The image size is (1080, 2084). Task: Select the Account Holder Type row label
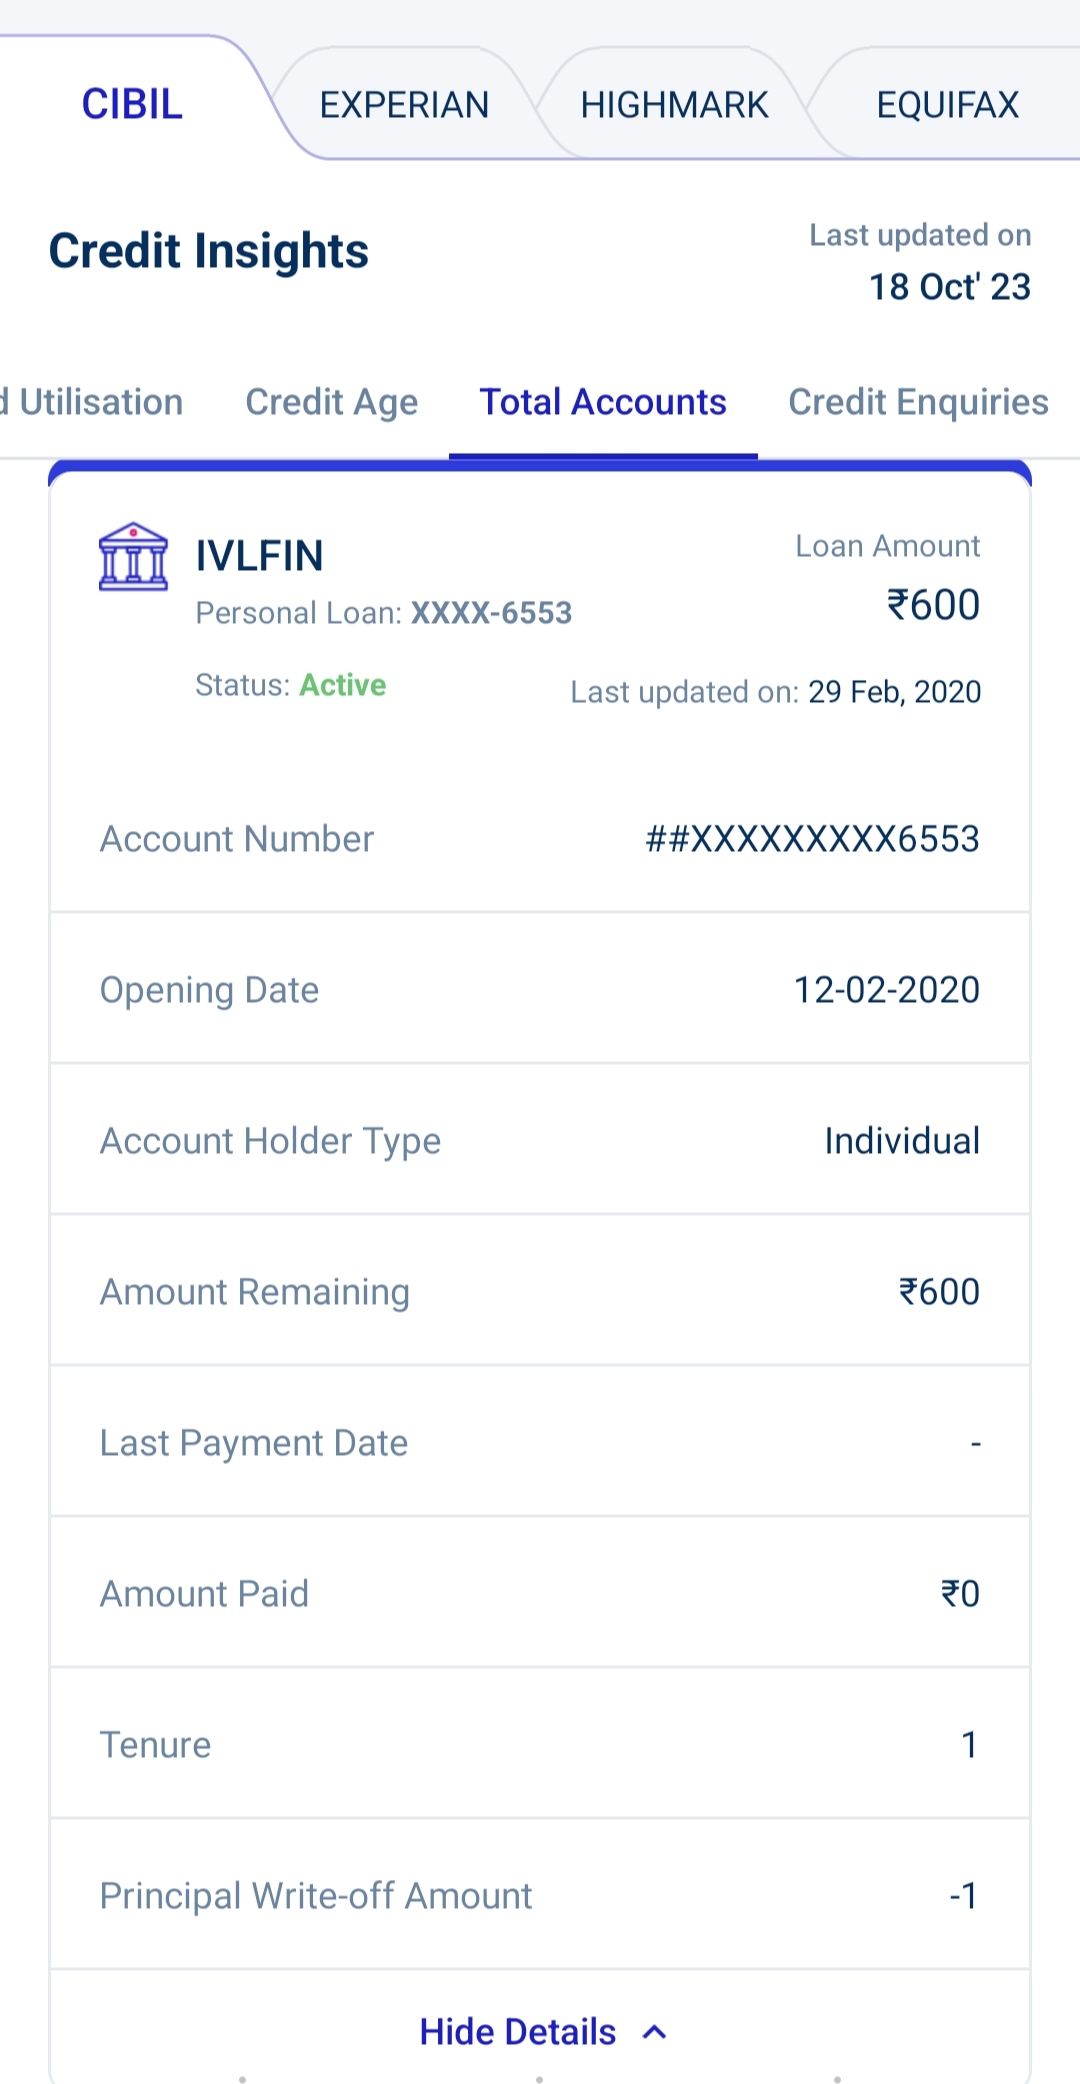270,1141
